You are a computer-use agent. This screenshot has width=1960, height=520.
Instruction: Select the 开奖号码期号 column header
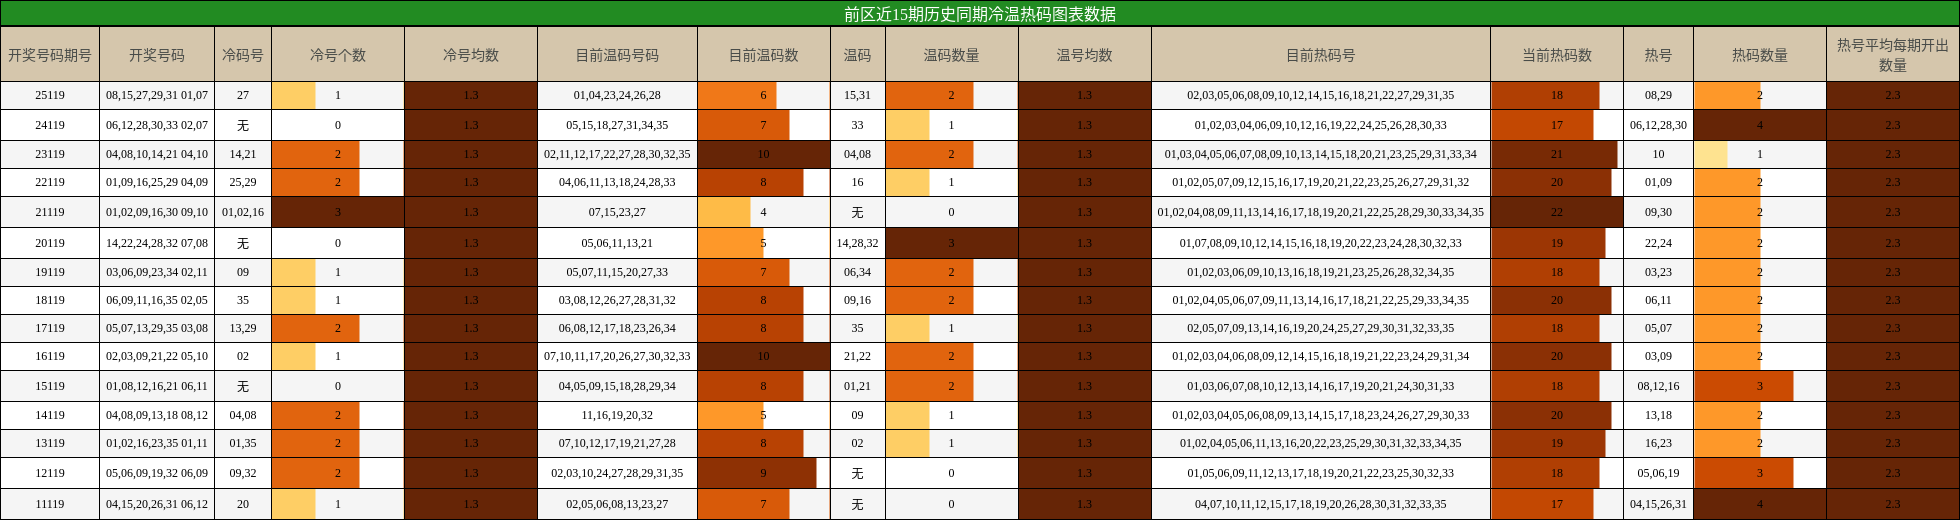tap(50, 55)
